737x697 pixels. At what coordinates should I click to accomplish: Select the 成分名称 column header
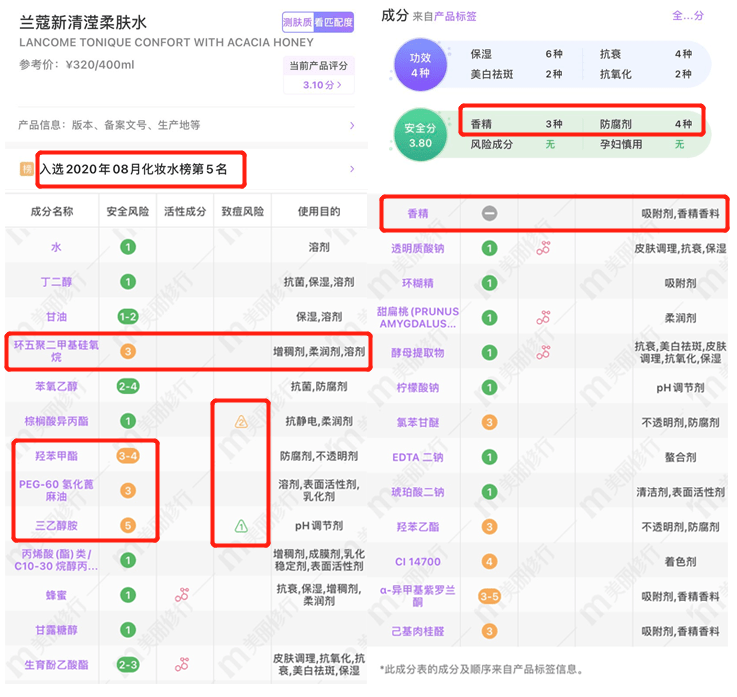point(52,211)
